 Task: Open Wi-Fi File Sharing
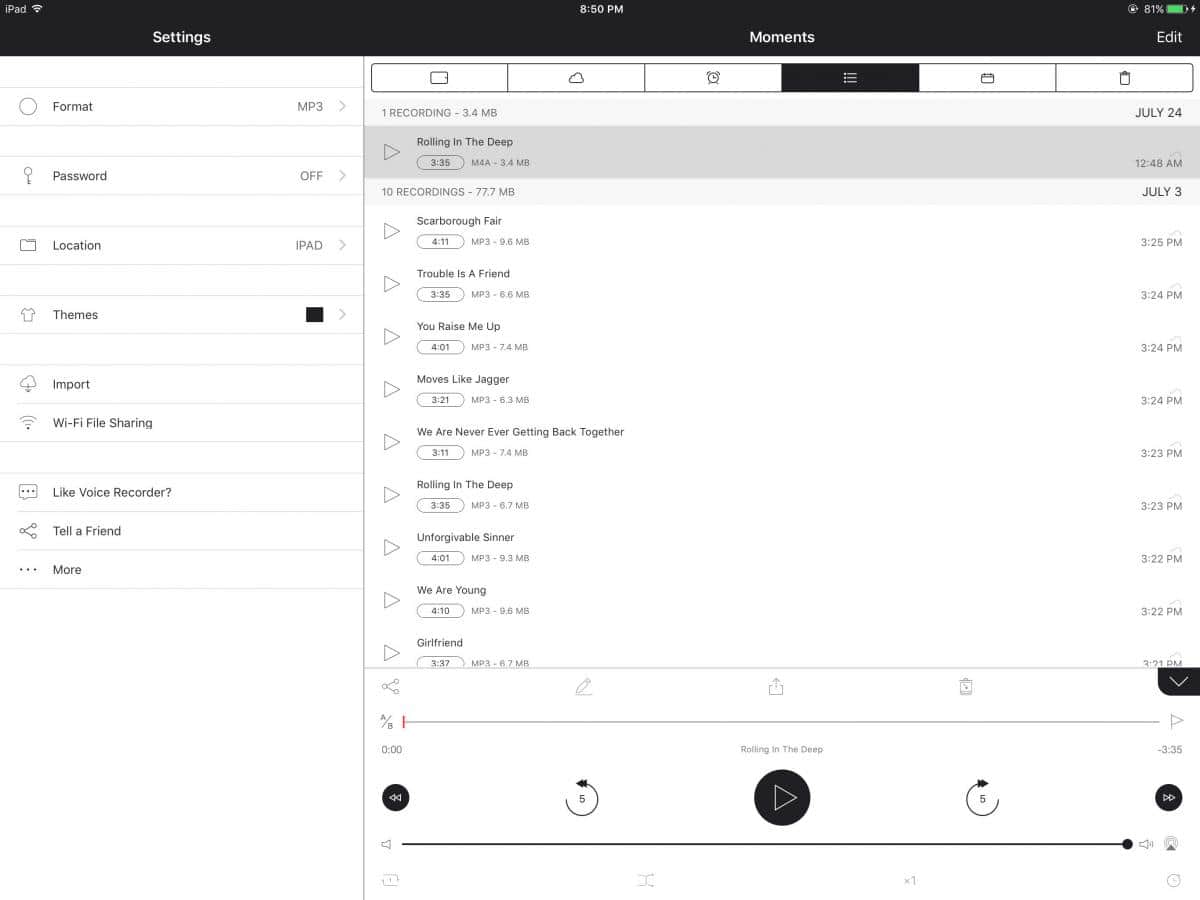coord(103,423)
